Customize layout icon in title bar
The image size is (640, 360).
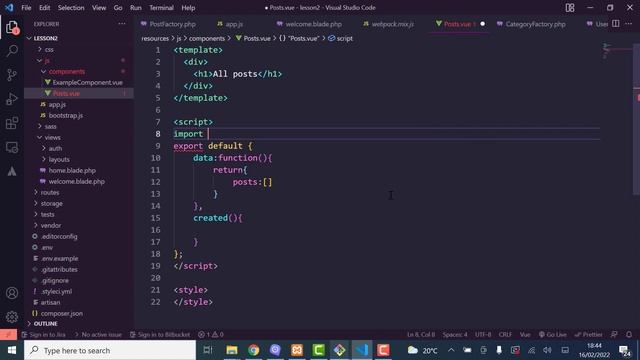(x=570, y=8)
